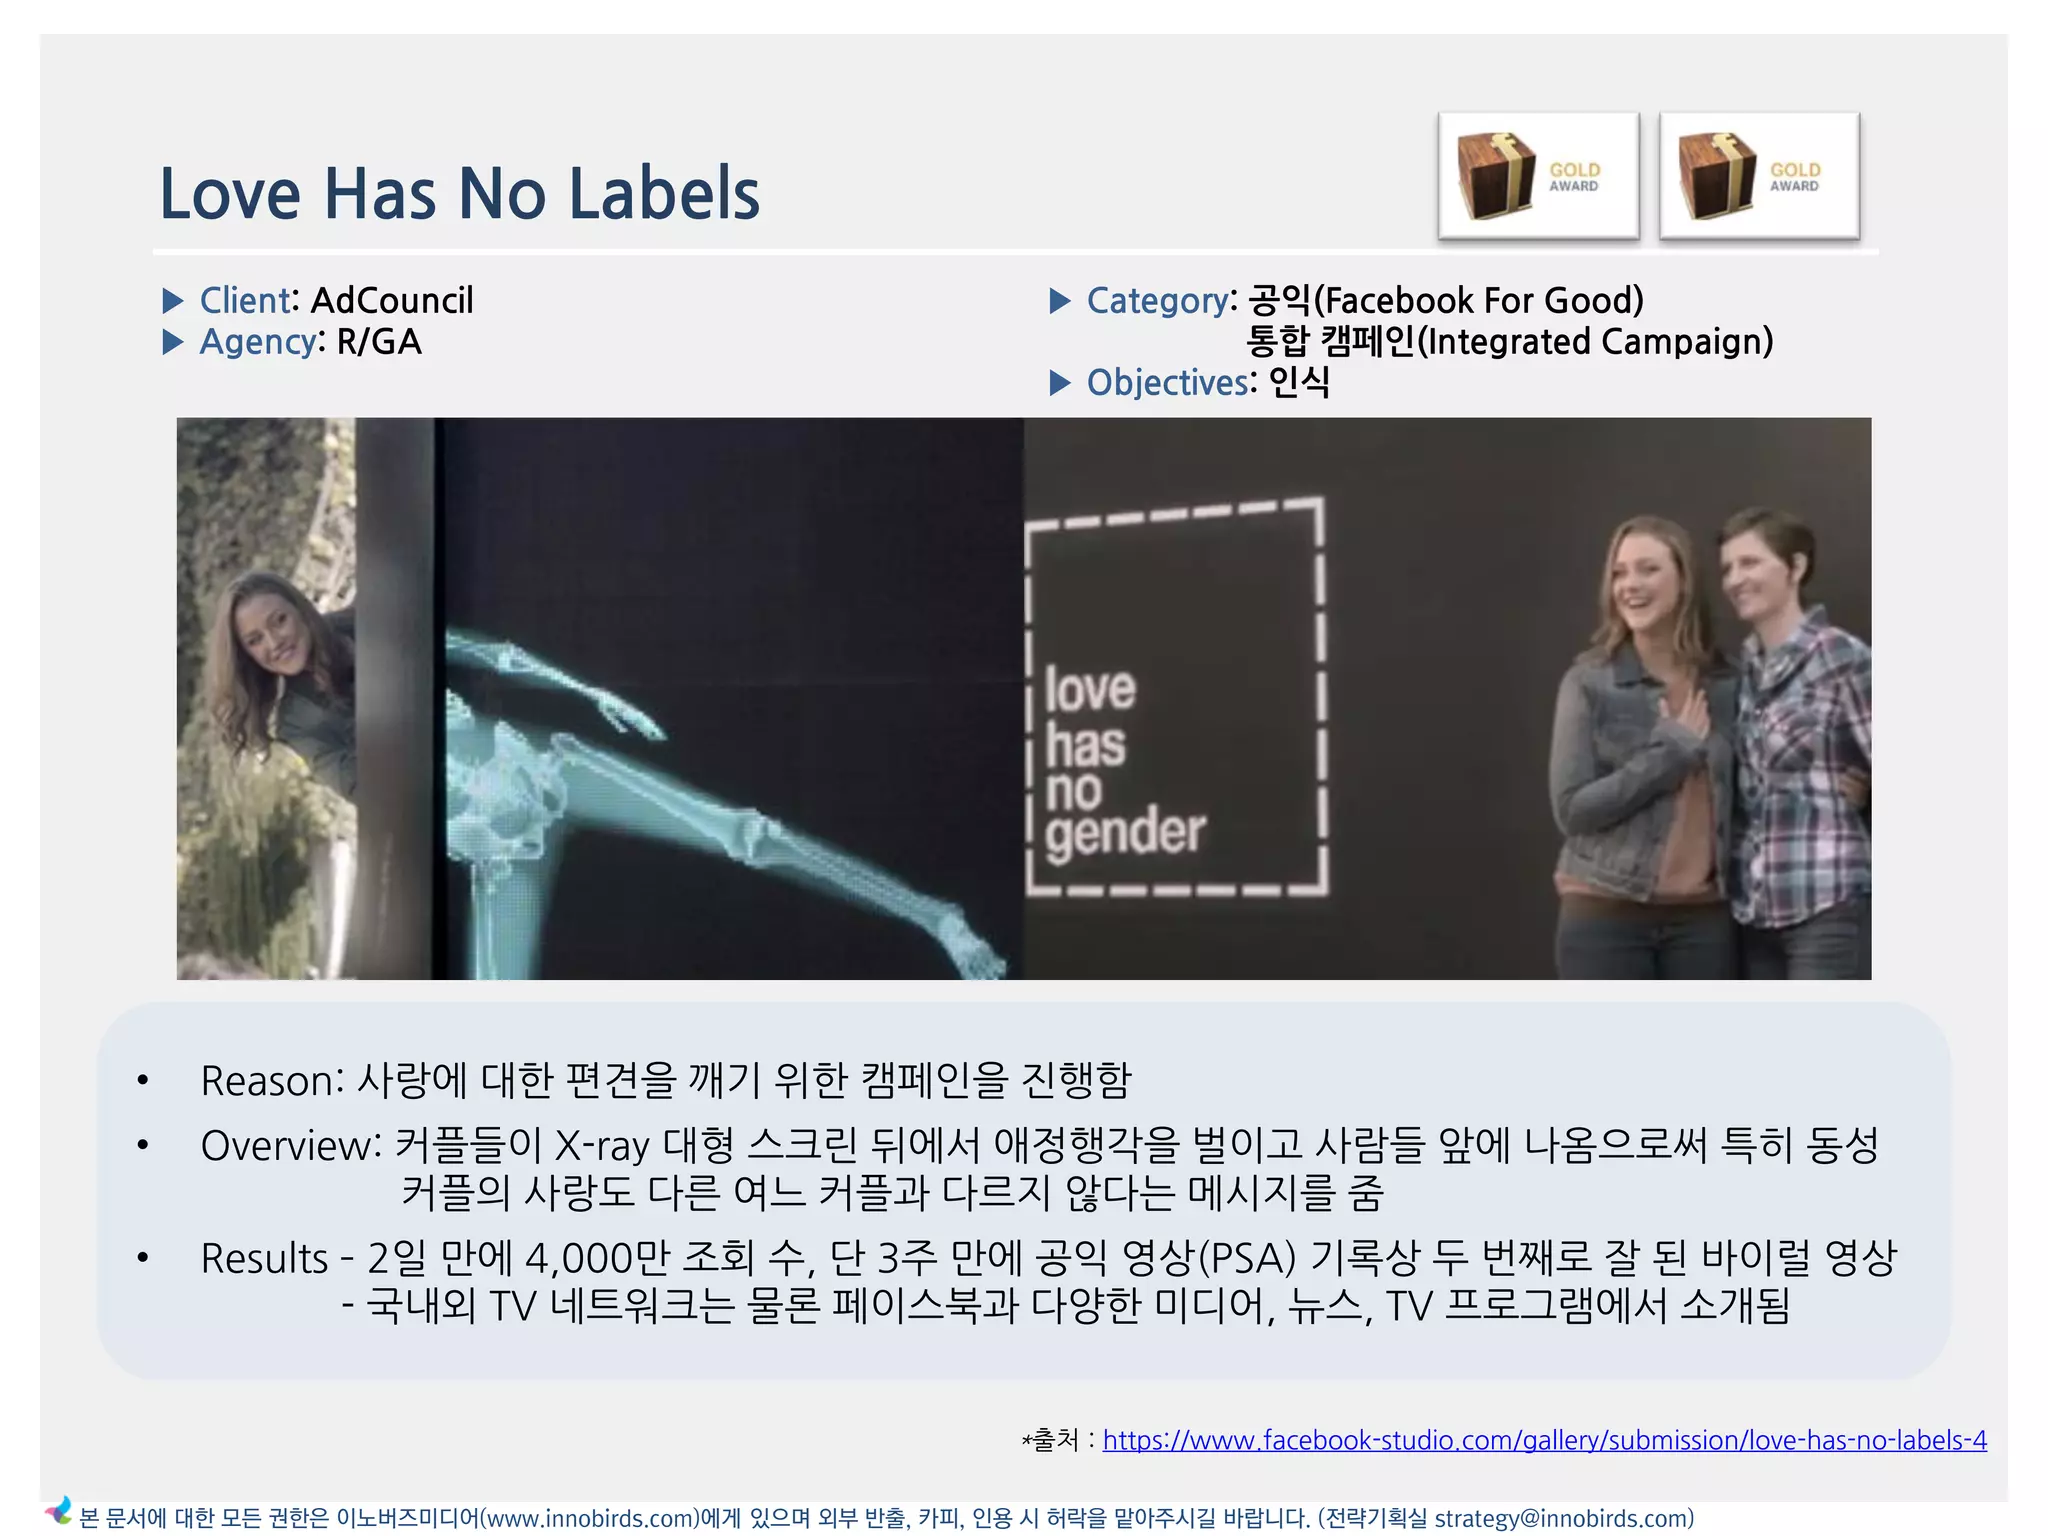Click the Overview line starting with 커플들이 X-ray

point(1040,1145)
